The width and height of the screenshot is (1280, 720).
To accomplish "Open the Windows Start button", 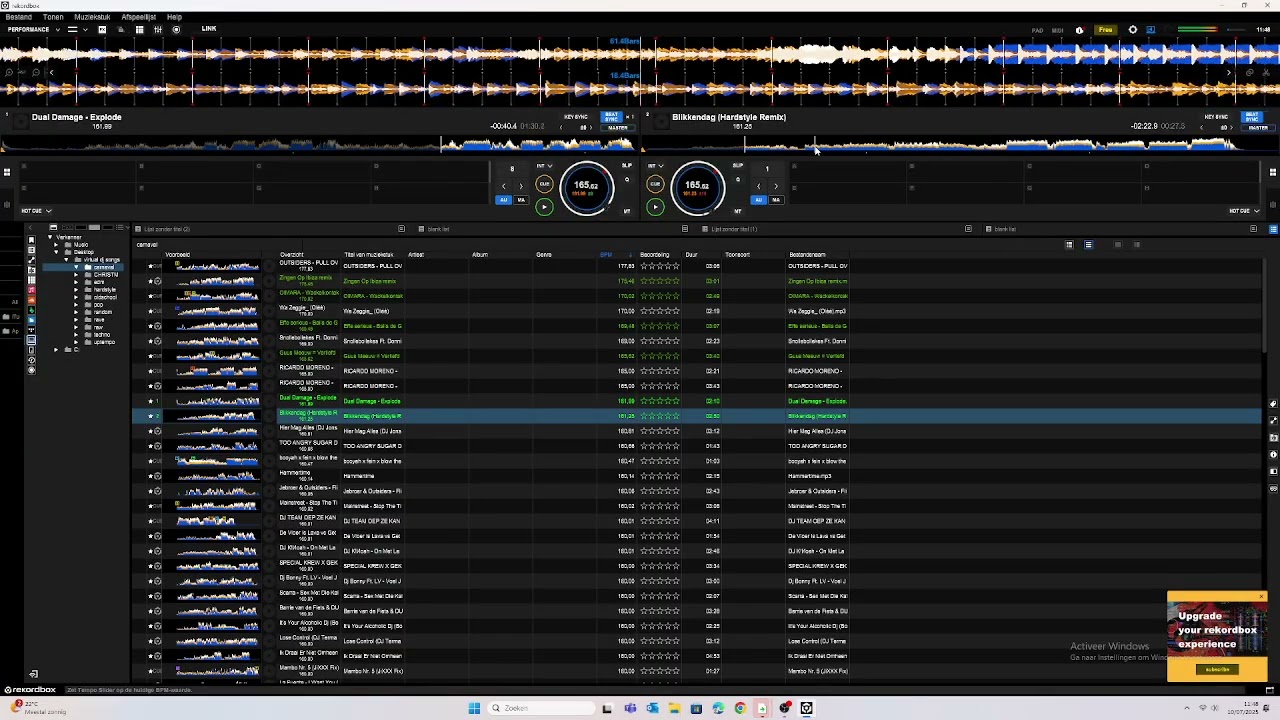I will [474, 708].
